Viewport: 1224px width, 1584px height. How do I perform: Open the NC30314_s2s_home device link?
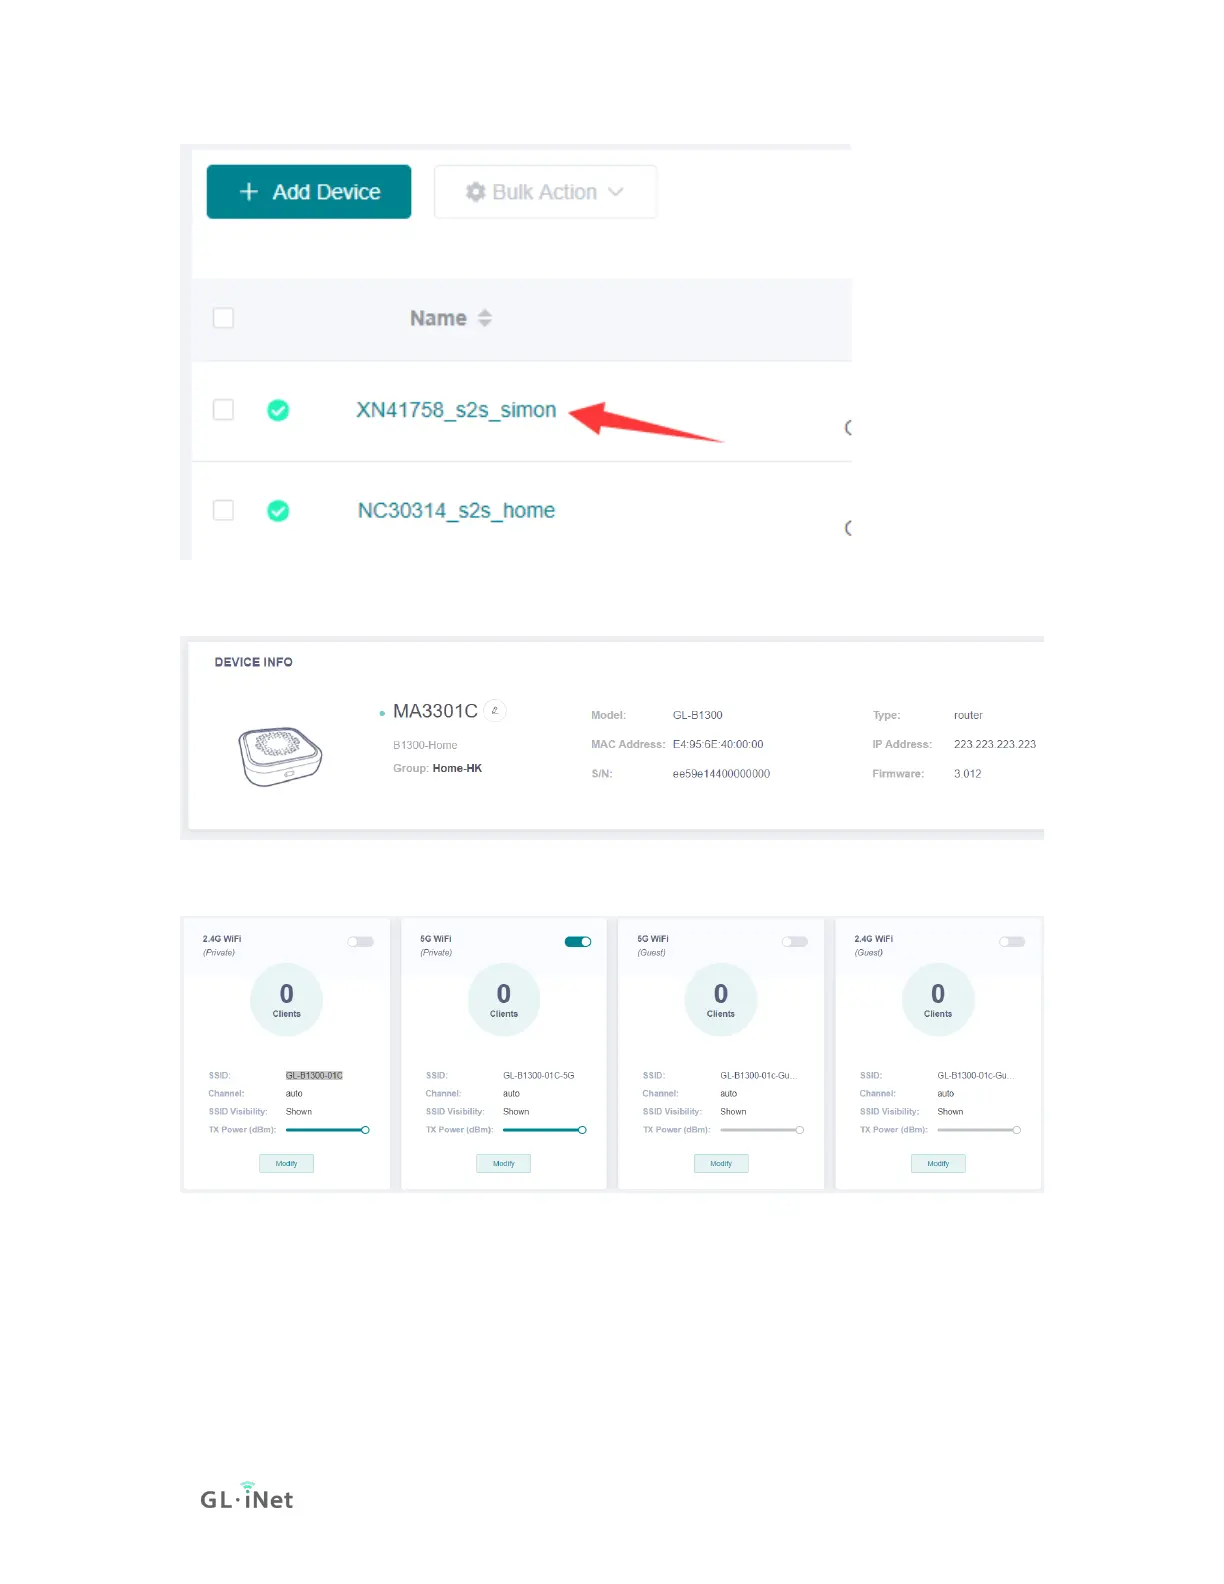456,511
